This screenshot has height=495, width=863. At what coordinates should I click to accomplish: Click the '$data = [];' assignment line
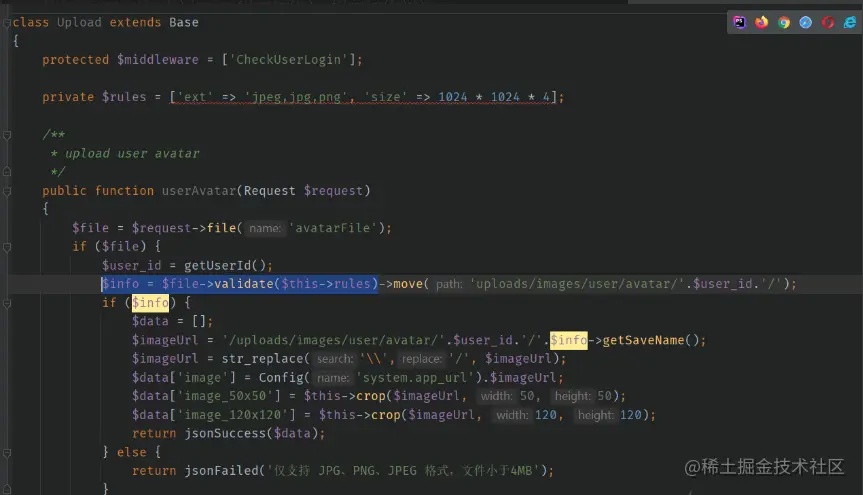tap(172, 321)
